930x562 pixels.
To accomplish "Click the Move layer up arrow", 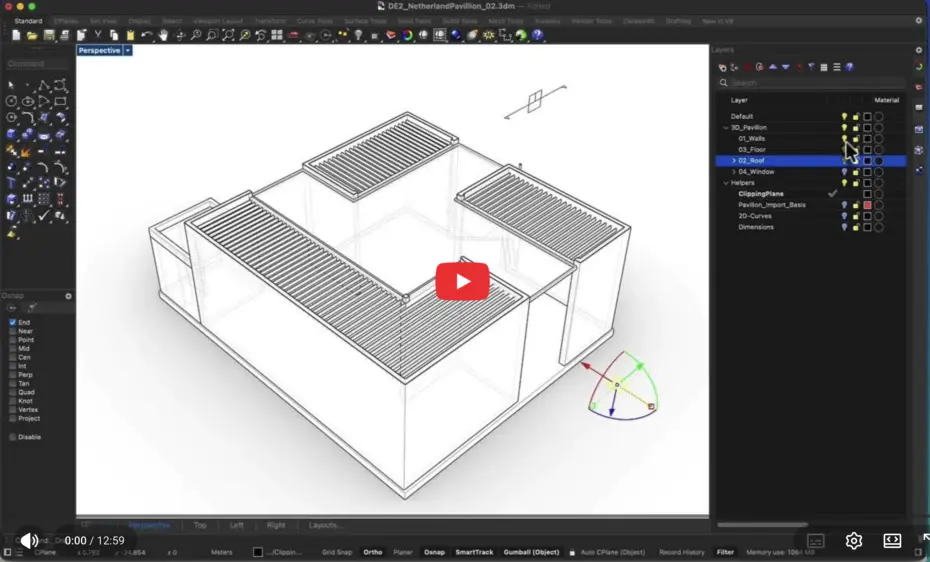I will tap(773, 68).
